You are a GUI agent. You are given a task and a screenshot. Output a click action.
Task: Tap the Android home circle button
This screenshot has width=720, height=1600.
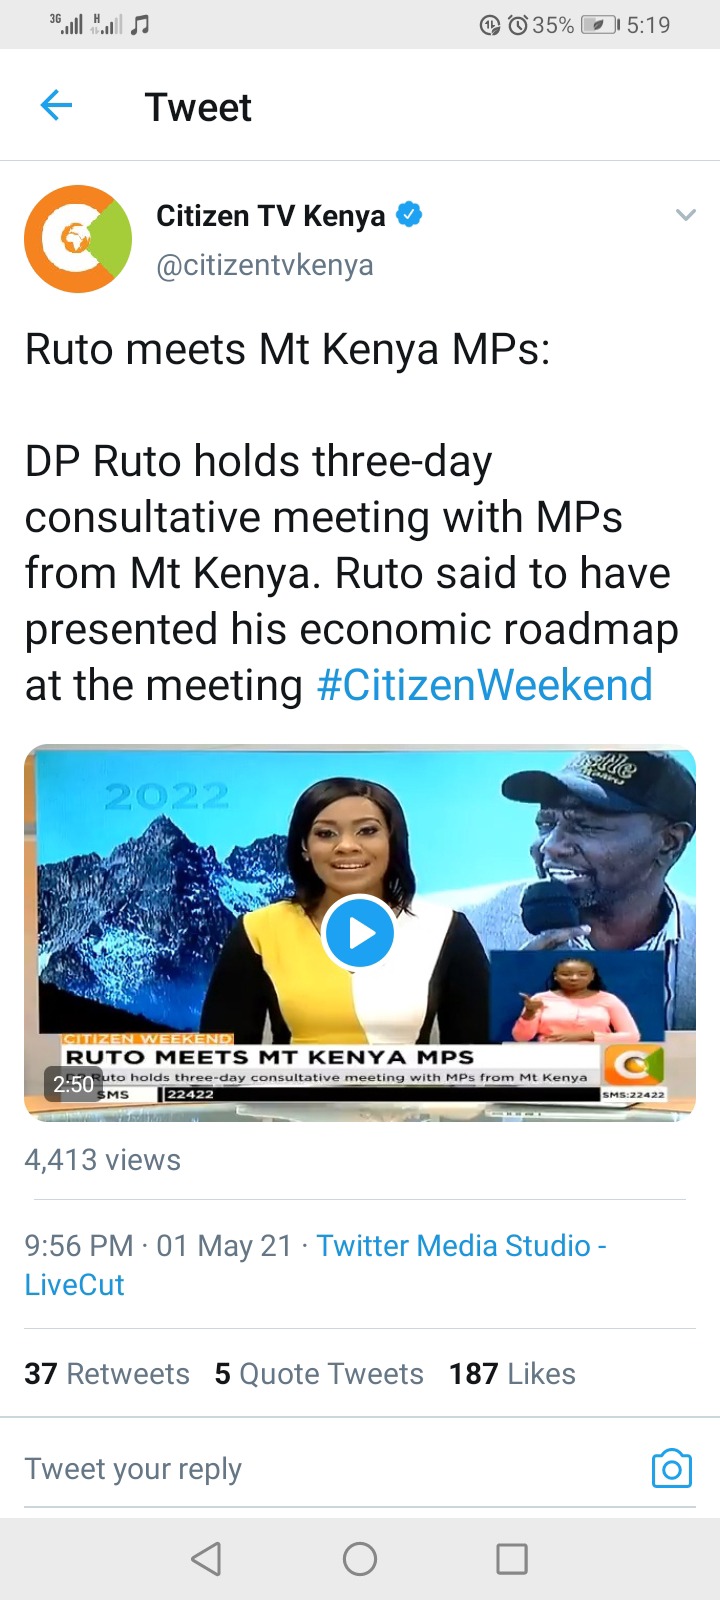(360, 1558)
